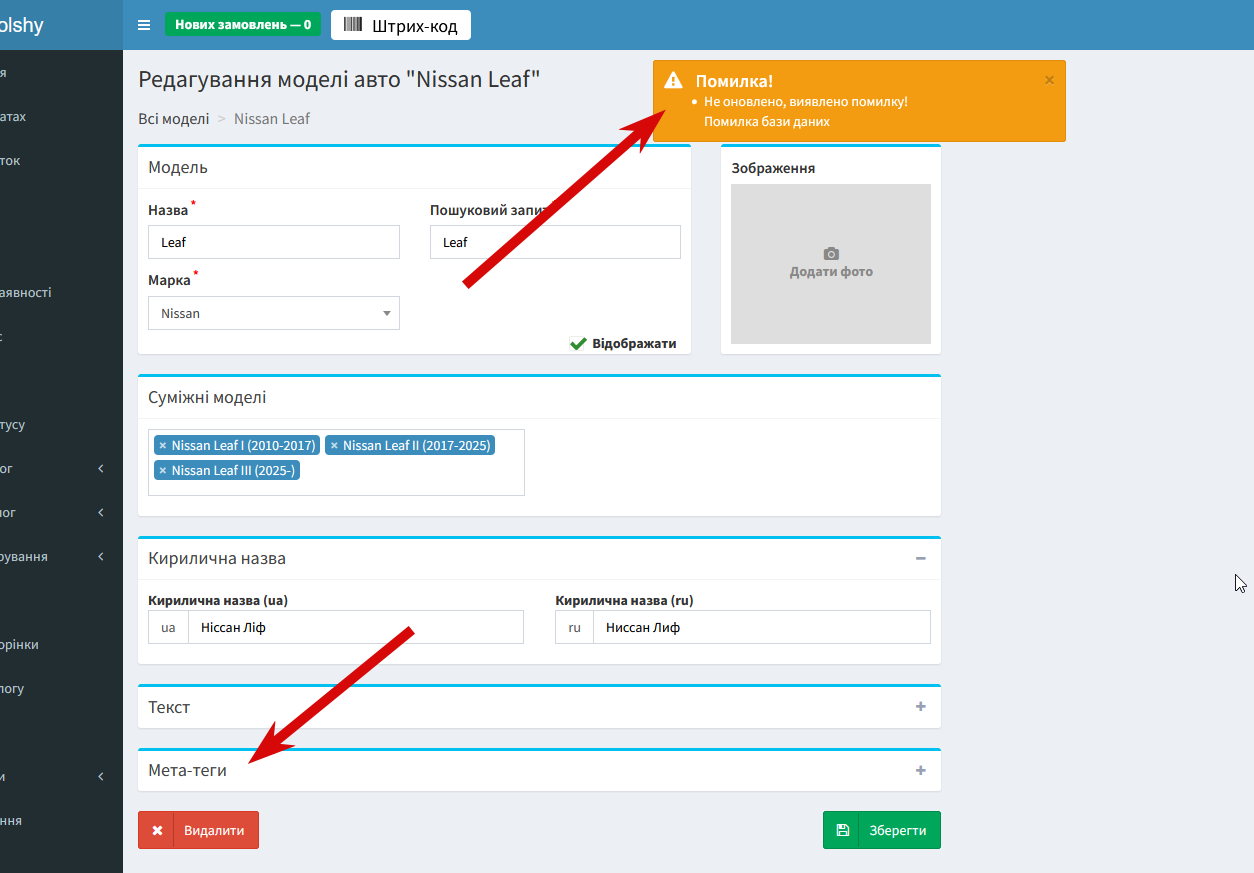Click the camera icon to add photo
Viewport: 1254px width, 873px height.
point(831,254)
